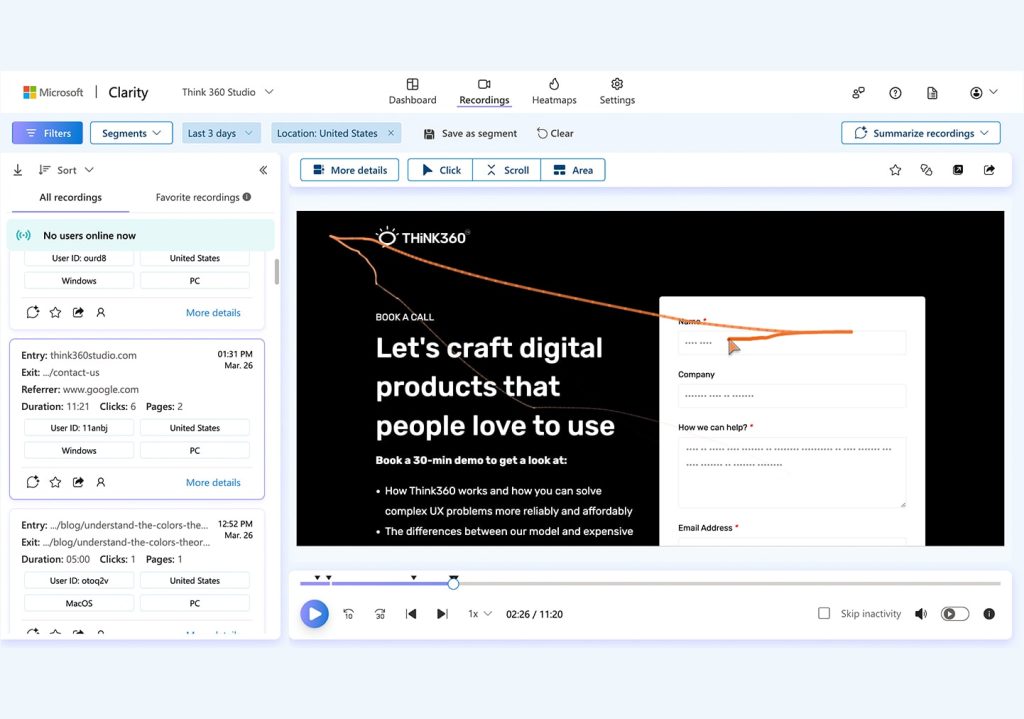Play the session recording
This screenshot has height=719, width=1024.
(314, 614)
